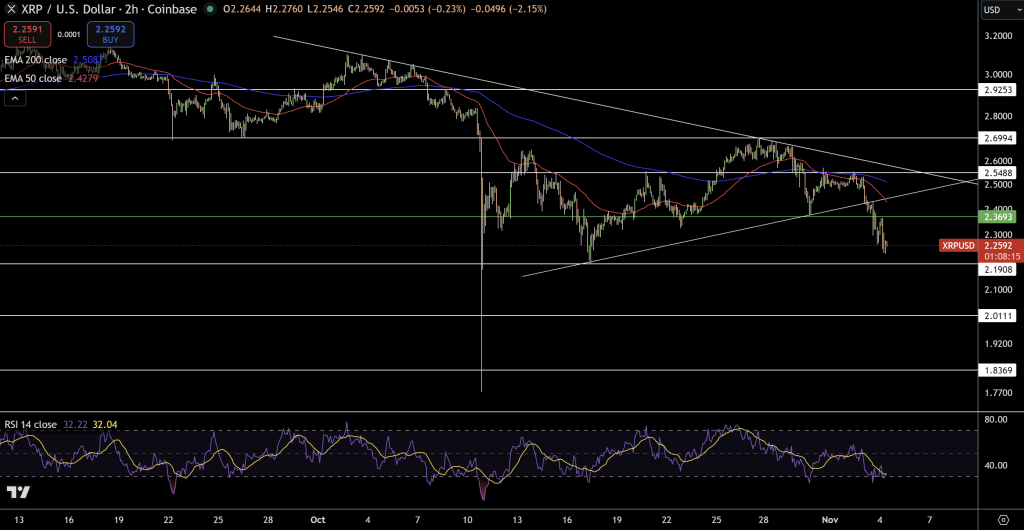Click the 2.1908 horizontal line label
This screenshot has height=530, width=1024.
click(x=997, y=268)
